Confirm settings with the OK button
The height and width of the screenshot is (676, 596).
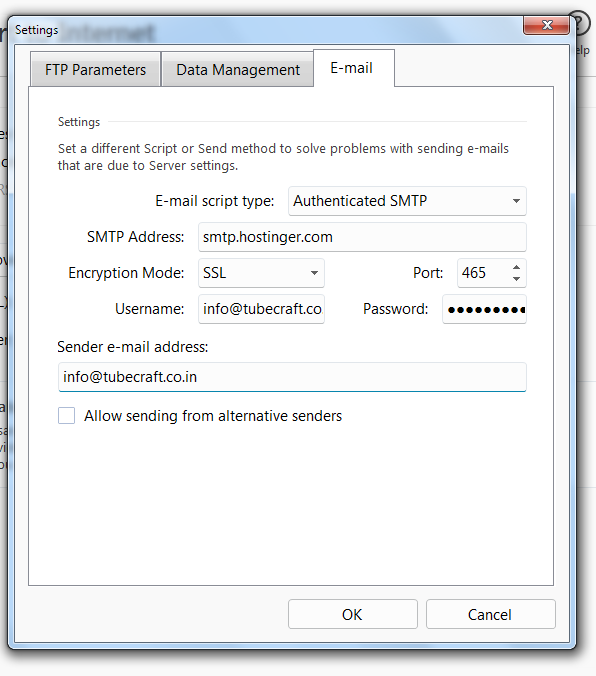click(353, 614)
